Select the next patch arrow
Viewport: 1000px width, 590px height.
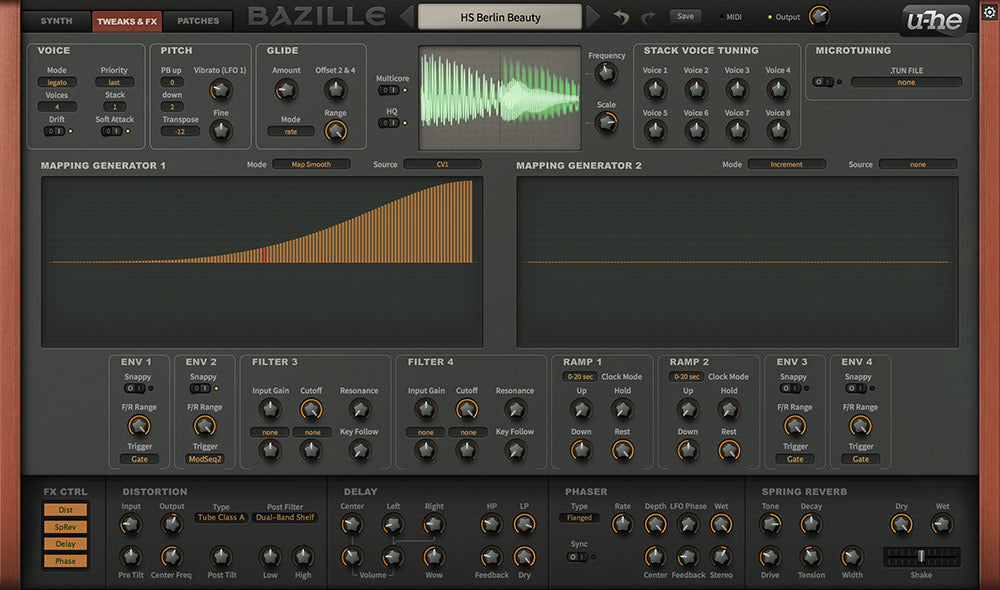tap(593, 17)
